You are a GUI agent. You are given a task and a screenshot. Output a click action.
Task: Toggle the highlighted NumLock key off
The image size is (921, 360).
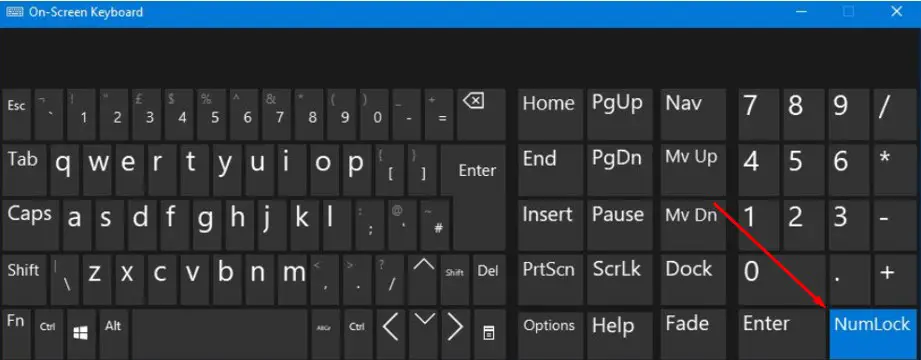point(873,334)
